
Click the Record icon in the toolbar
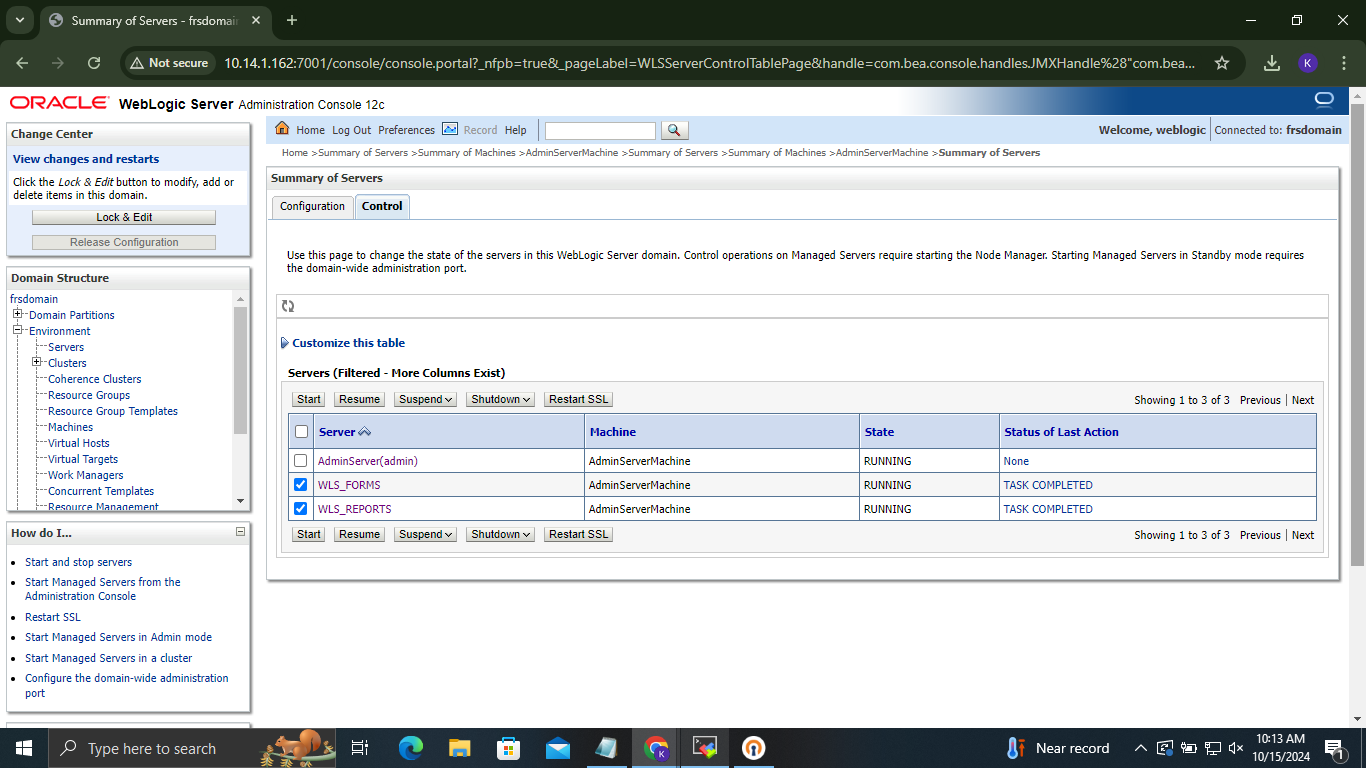coord(450,129)
